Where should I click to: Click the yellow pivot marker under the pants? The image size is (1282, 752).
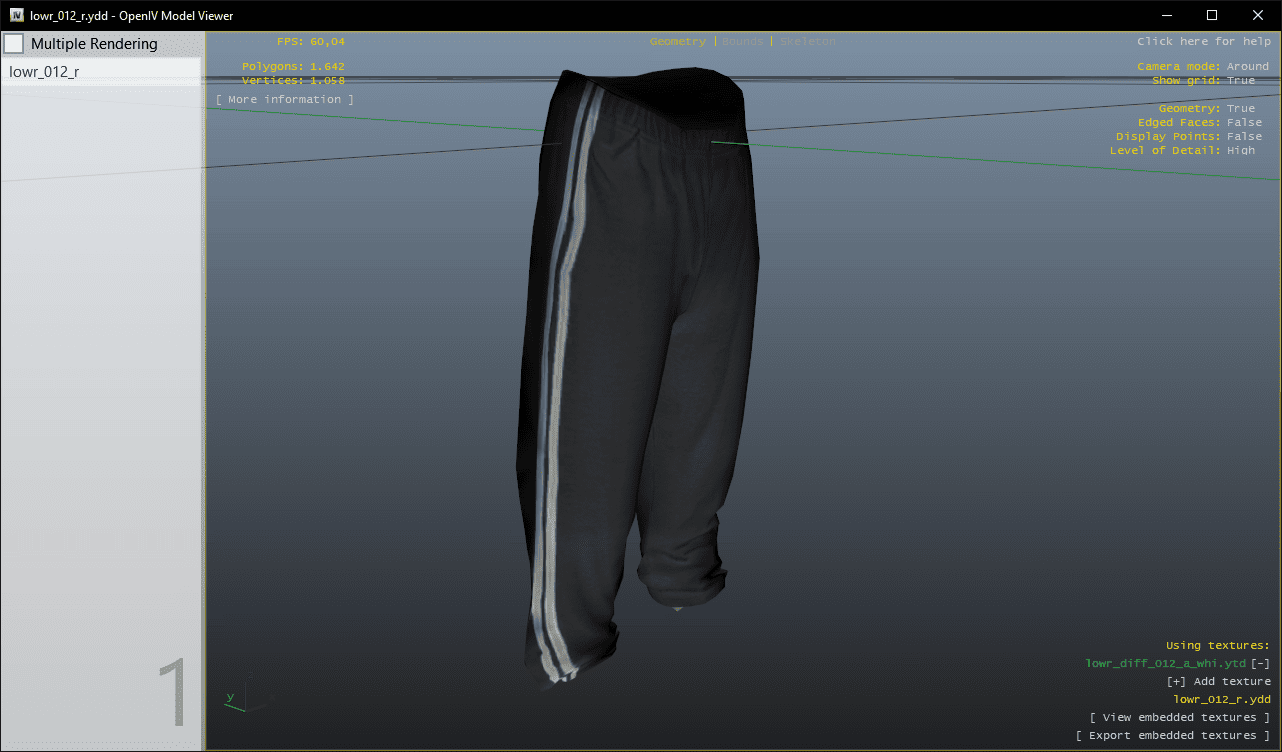click(x=677, y=607)
